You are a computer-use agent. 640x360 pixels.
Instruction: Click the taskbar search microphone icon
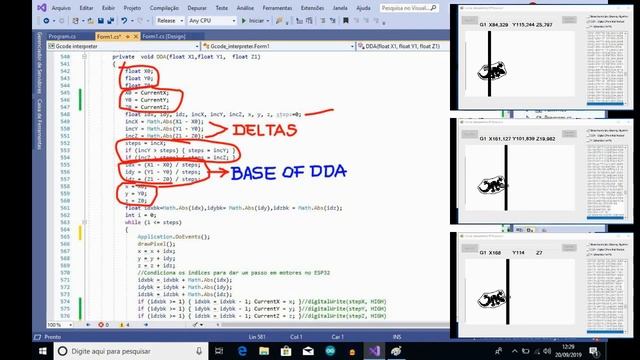tap(199, 351)
